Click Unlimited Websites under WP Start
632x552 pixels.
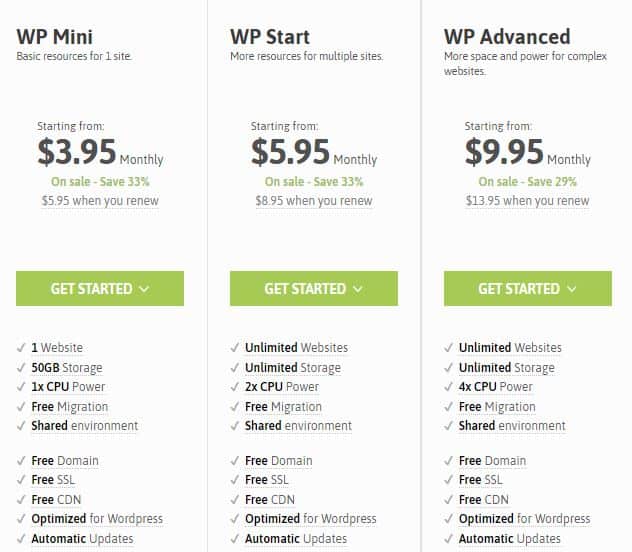pos(296,347)
